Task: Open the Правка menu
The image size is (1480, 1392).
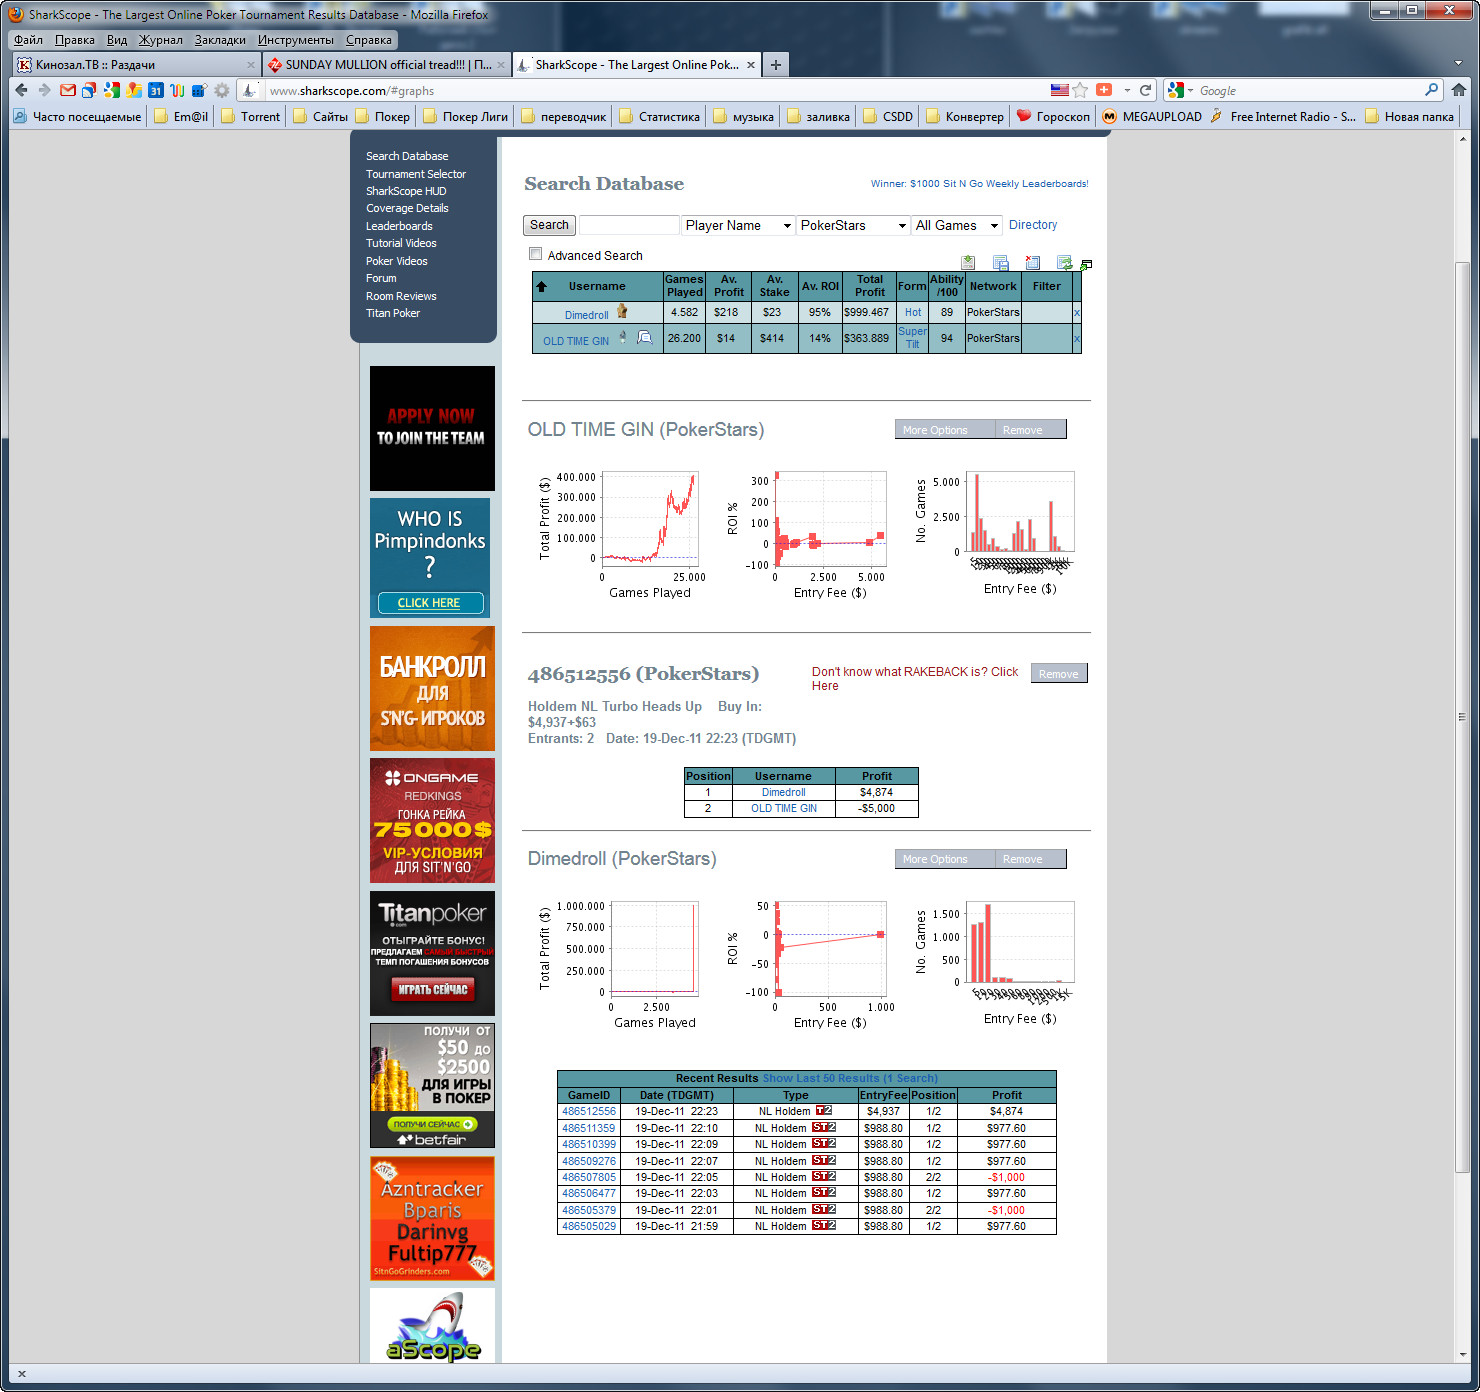Action: [75, 40]
